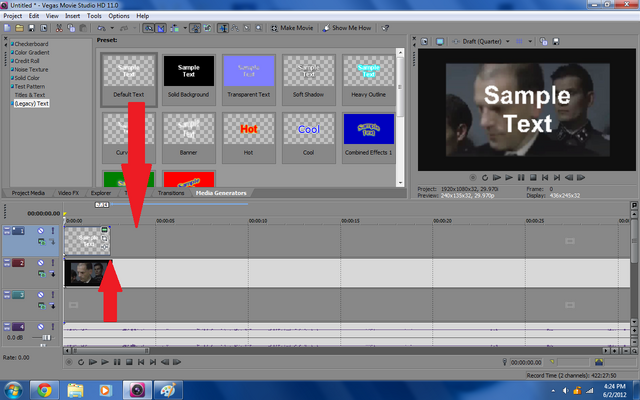Mute audio track 4

coord(41,327)
